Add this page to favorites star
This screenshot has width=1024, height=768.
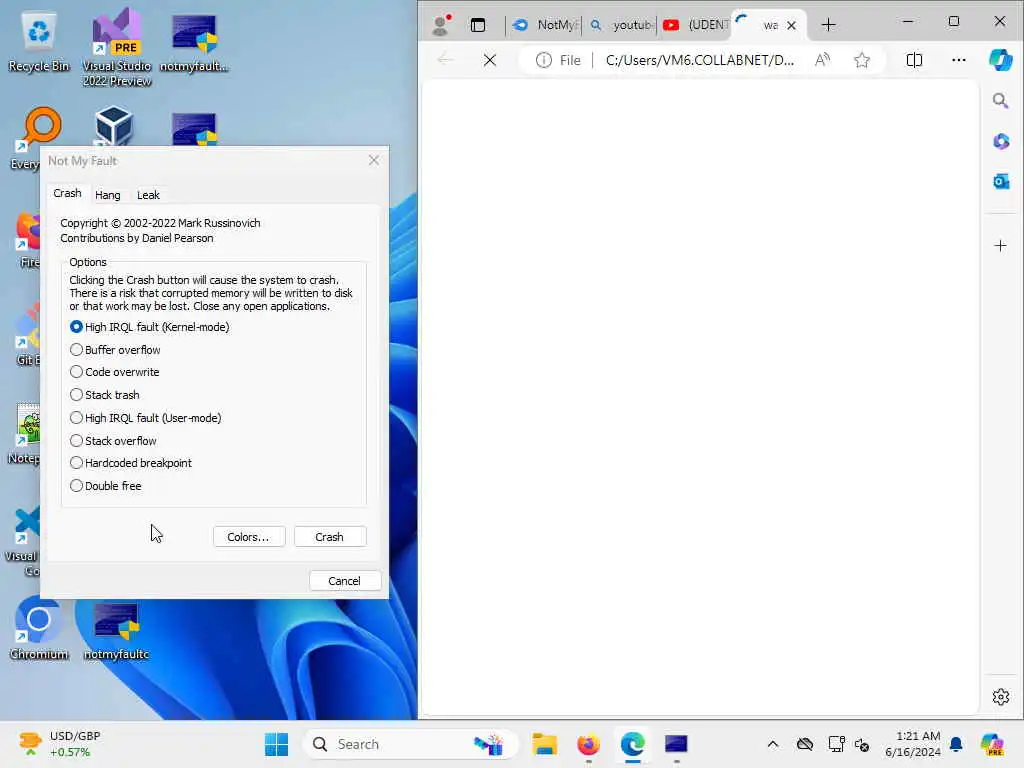[x=862, y=60]
